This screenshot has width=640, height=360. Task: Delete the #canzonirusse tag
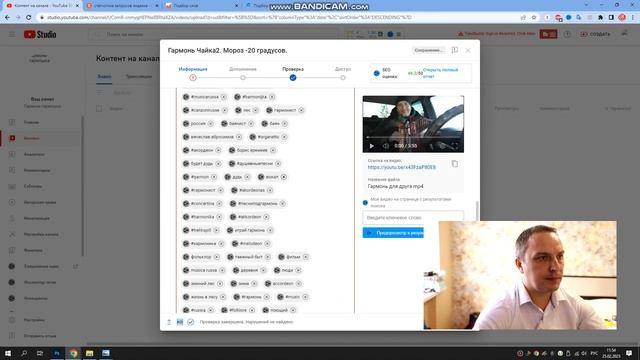point(224,110)
